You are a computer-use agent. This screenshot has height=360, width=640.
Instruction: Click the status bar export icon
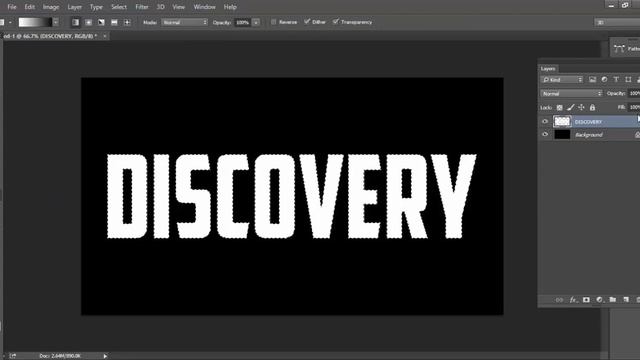pos(13,356)
